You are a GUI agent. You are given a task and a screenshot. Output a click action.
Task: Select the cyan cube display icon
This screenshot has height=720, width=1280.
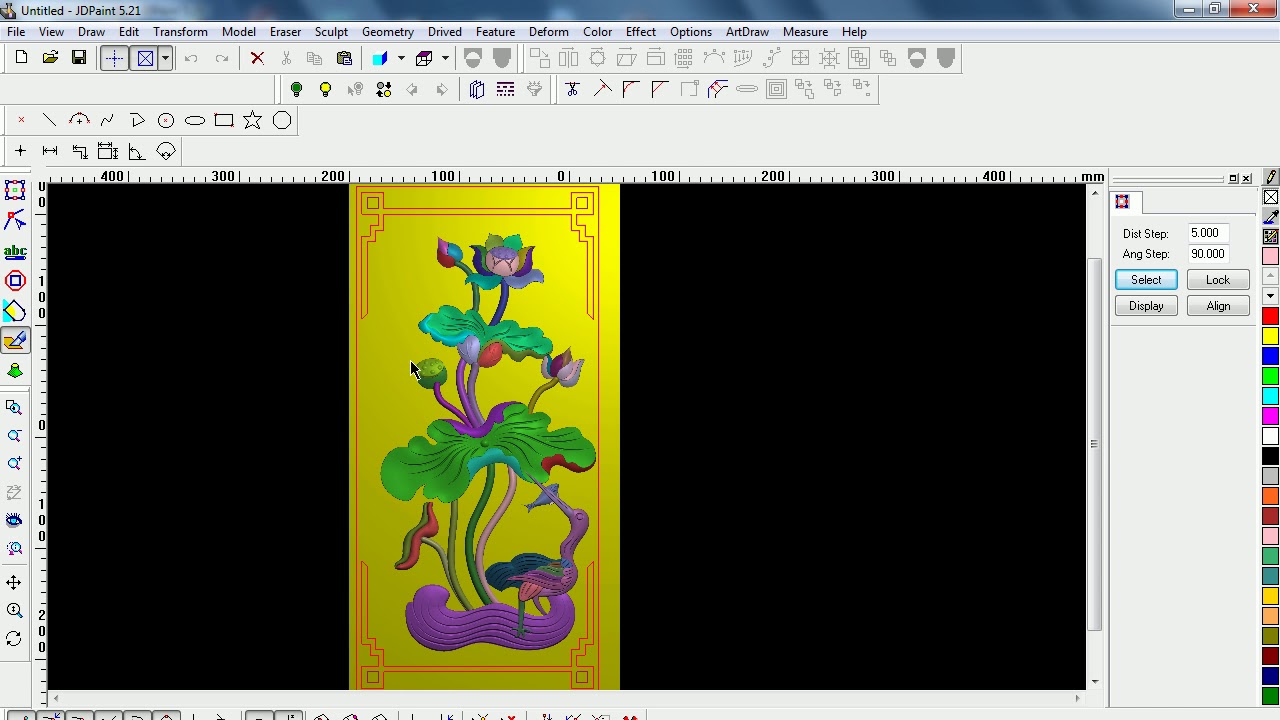point(380,58)
